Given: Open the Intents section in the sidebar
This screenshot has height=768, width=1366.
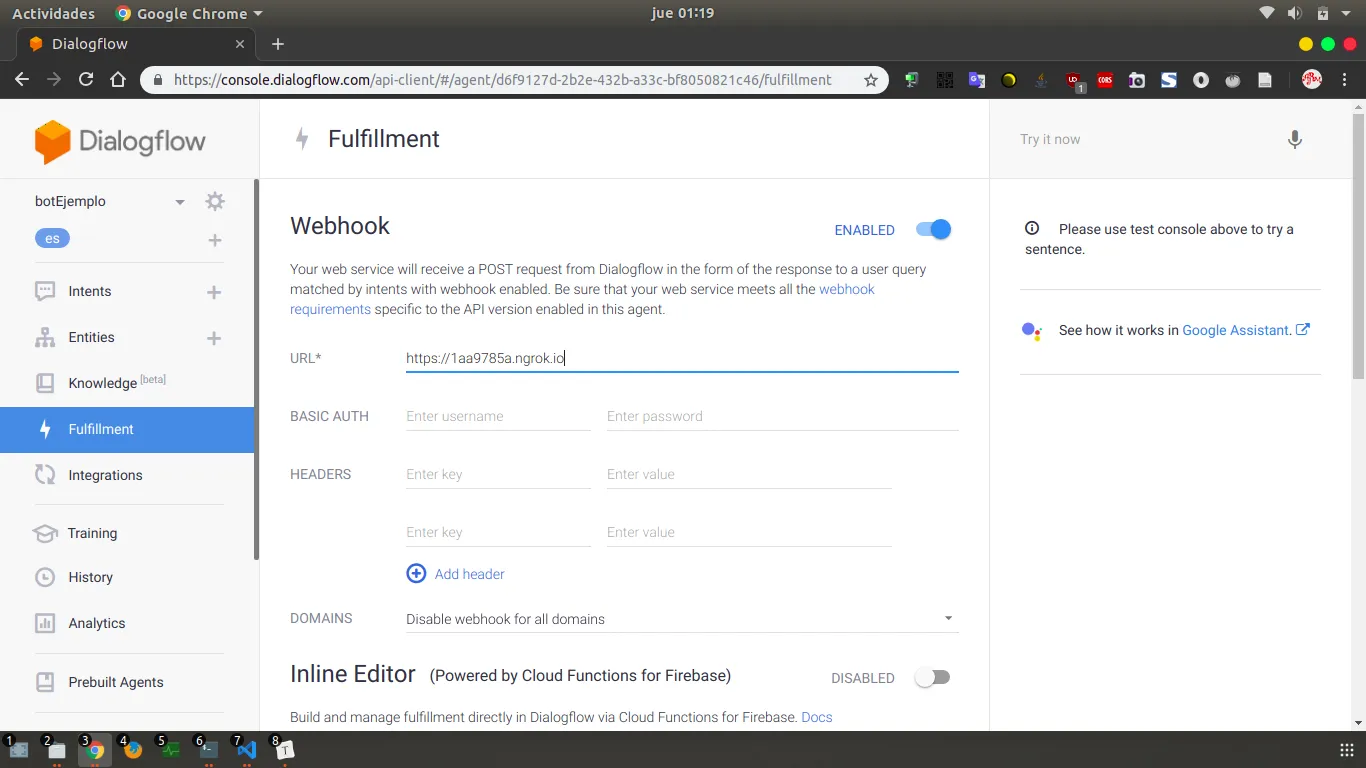Looking at the screenshot, I should click(x=90, y=291).
